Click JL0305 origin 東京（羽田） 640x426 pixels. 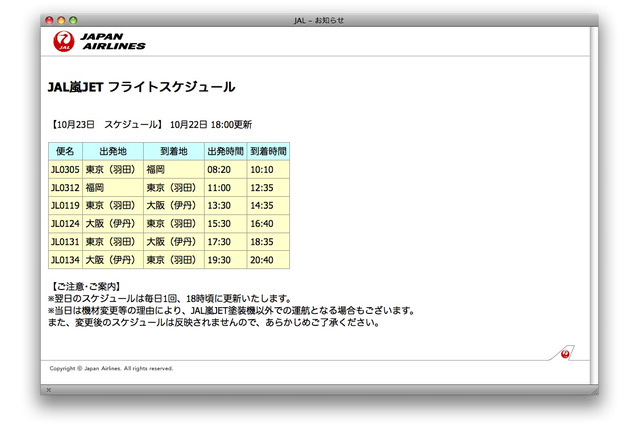110,170
